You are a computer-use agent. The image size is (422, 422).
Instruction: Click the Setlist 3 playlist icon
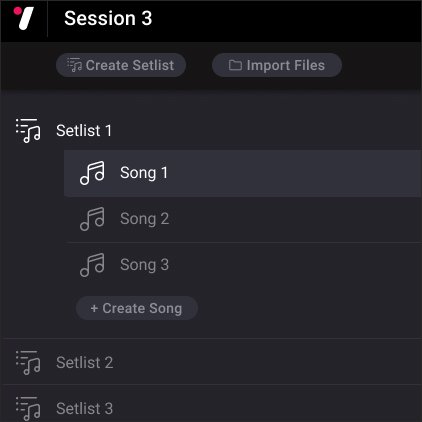coord(28,409)
